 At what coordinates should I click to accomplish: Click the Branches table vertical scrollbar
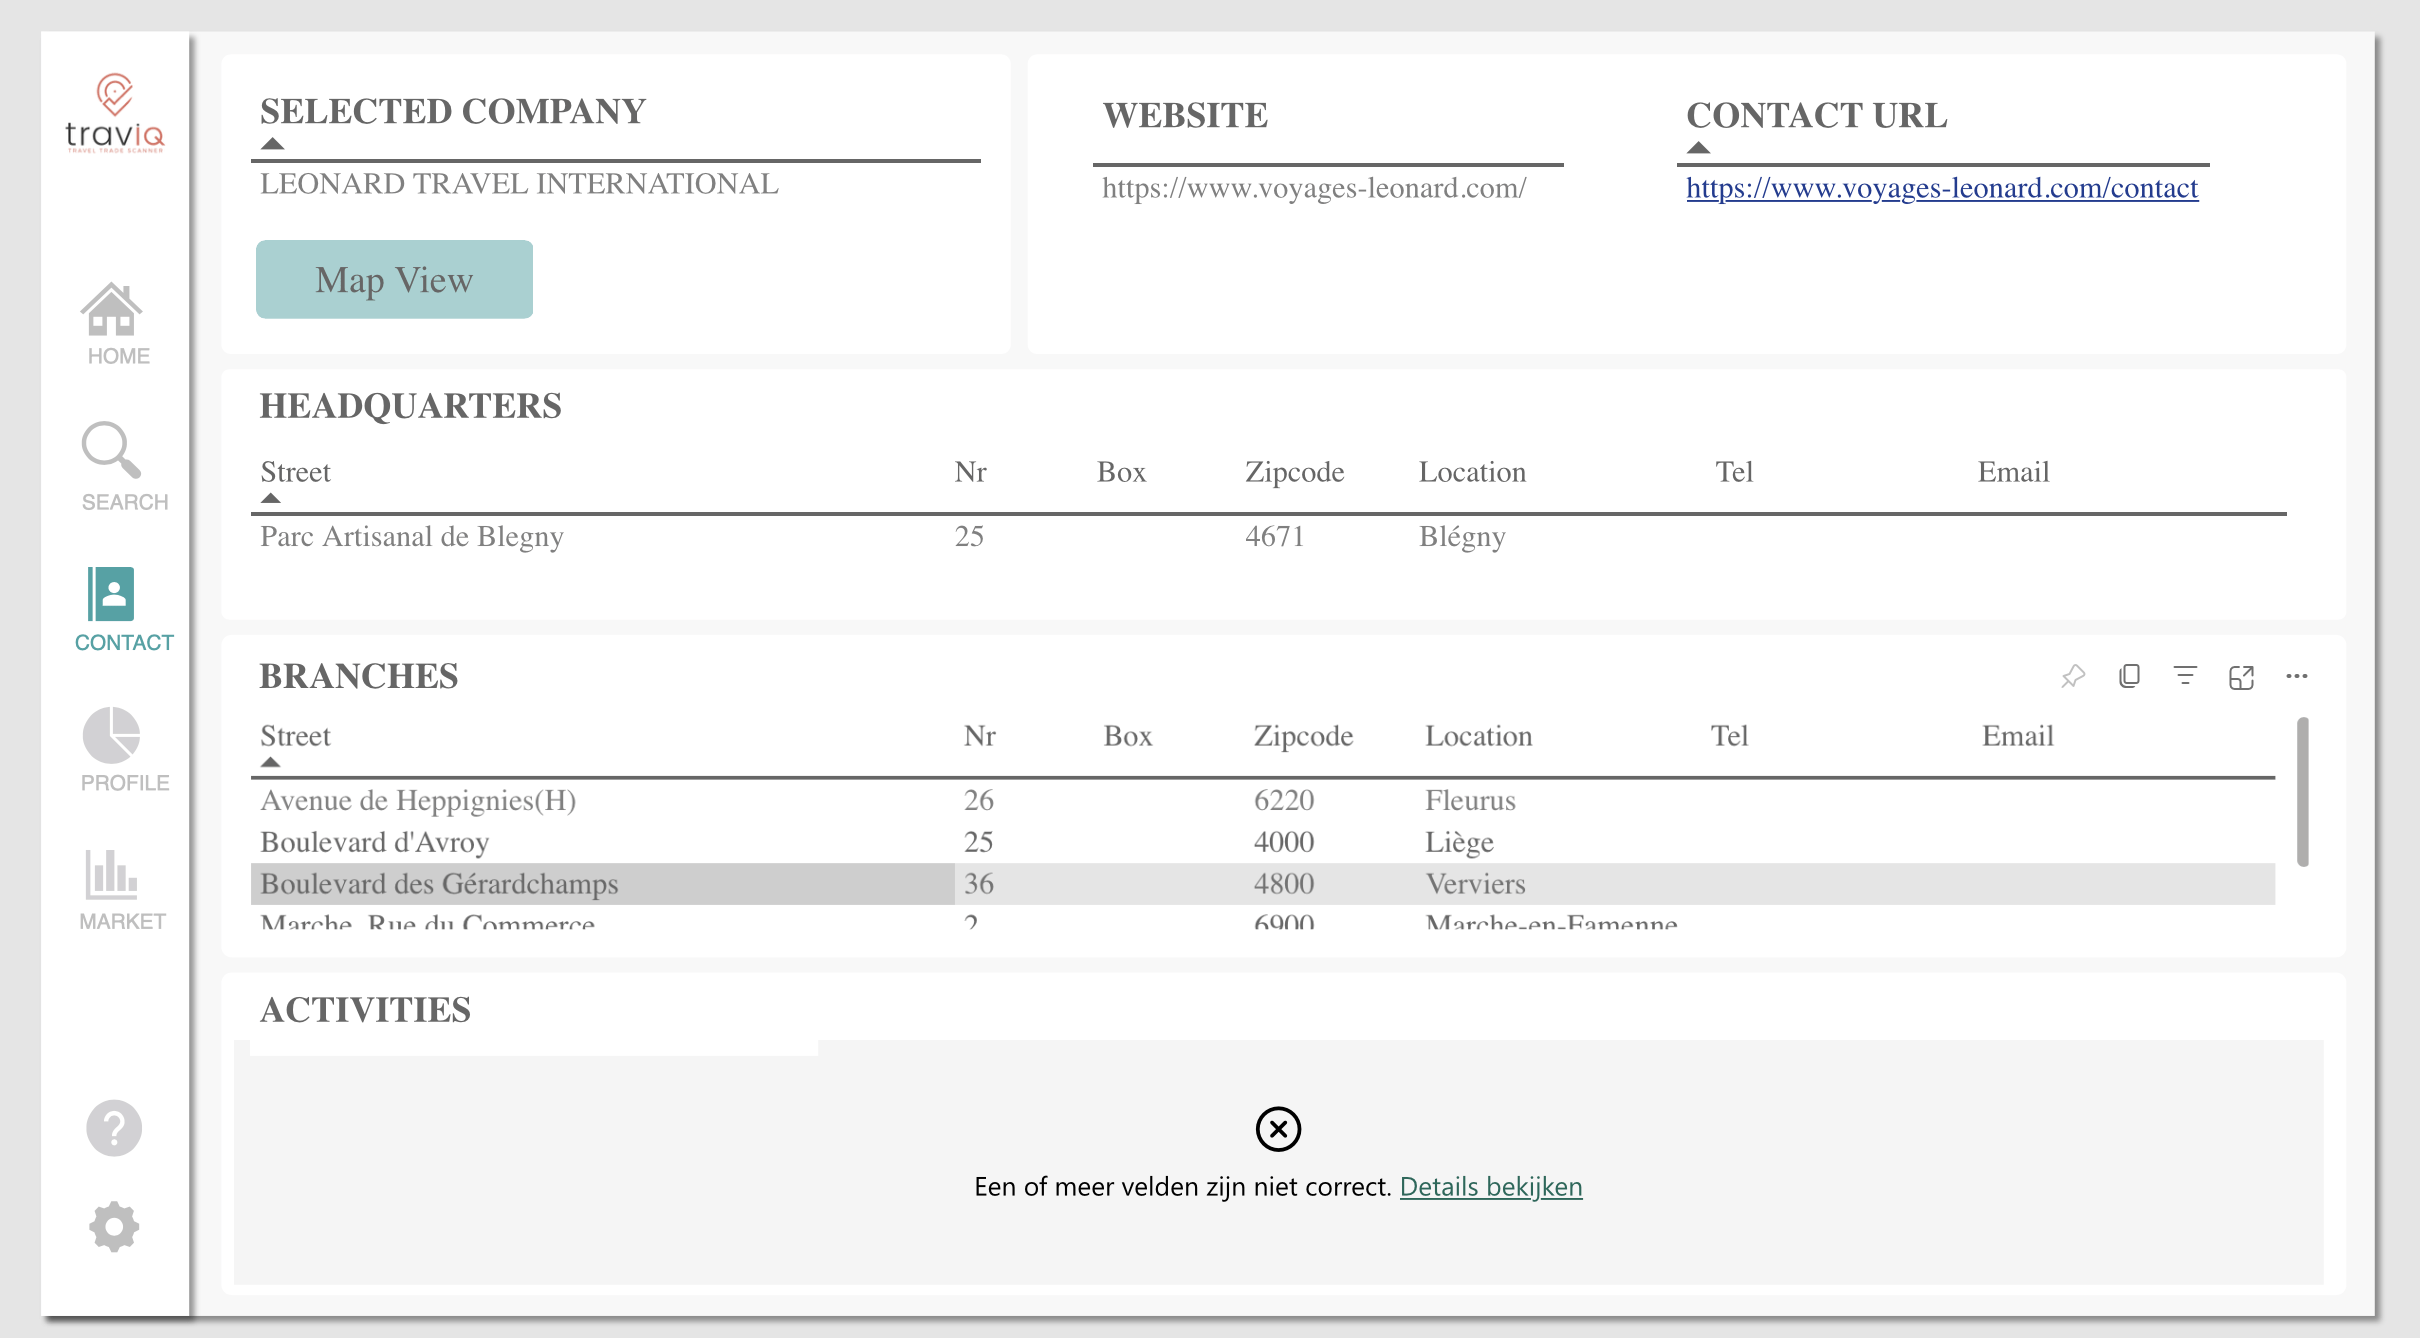point(2302,792)
